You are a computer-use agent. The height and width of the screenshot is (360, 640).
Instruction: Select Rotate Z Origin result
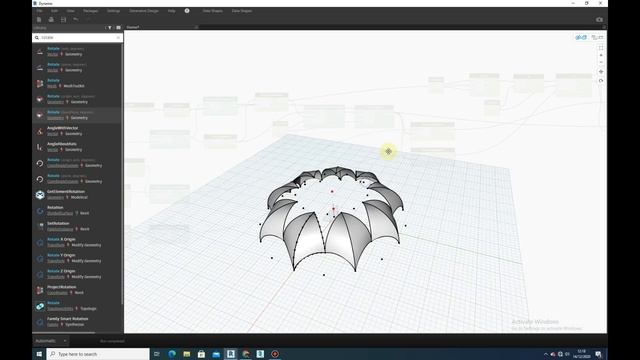78,274
